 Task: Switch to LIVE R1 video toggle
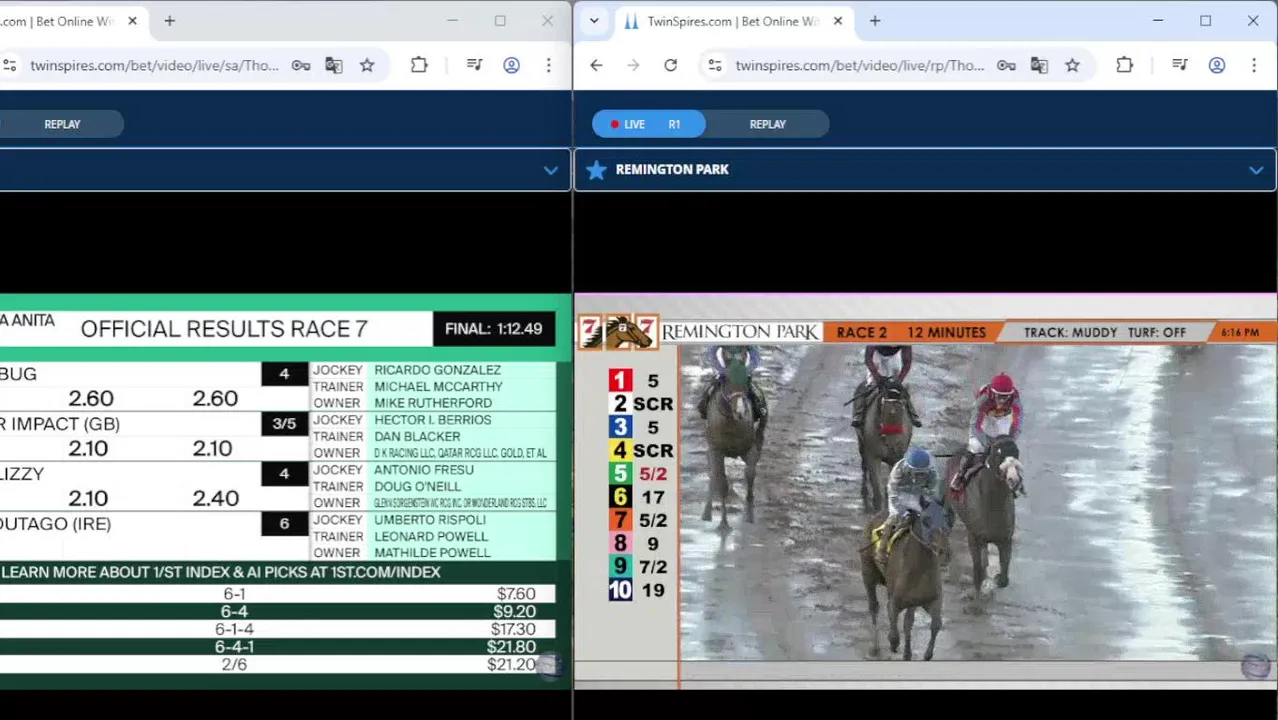[x=649, y=124]
